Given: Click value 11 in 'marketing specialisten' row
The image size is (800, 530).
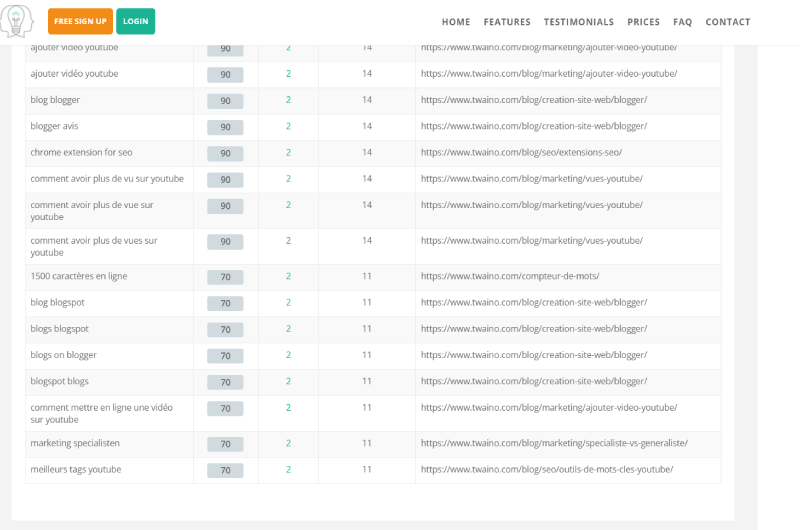Looking at the screenshot, I should (x=367, y=443).
